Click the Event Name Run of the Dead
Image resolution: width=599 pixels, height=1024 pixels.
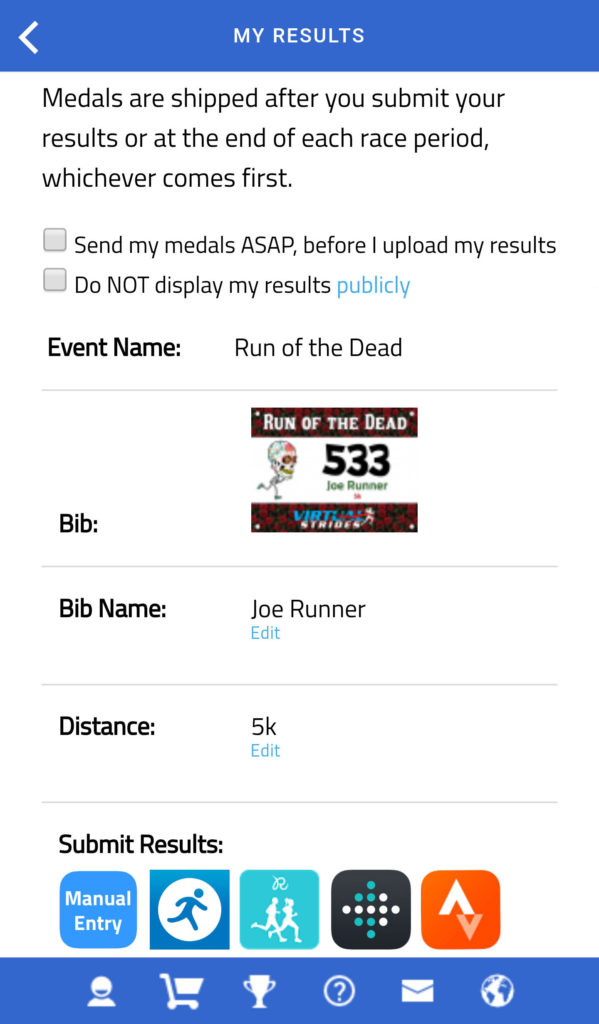pyautogui.click(x=318, y=347)
